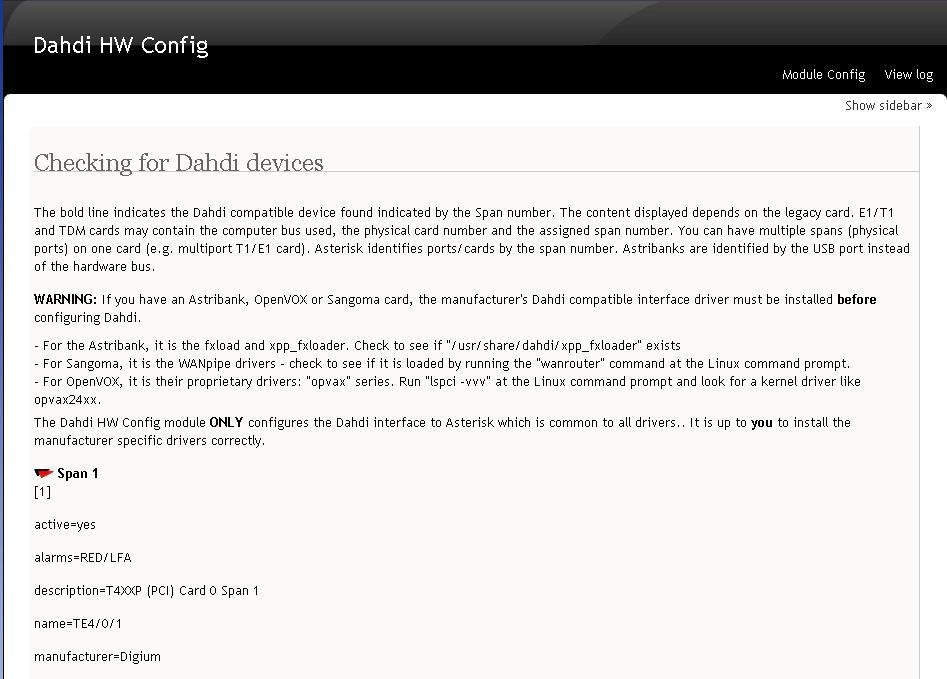
Task: Open the Module Config menu item
Action: pos(823,74)
